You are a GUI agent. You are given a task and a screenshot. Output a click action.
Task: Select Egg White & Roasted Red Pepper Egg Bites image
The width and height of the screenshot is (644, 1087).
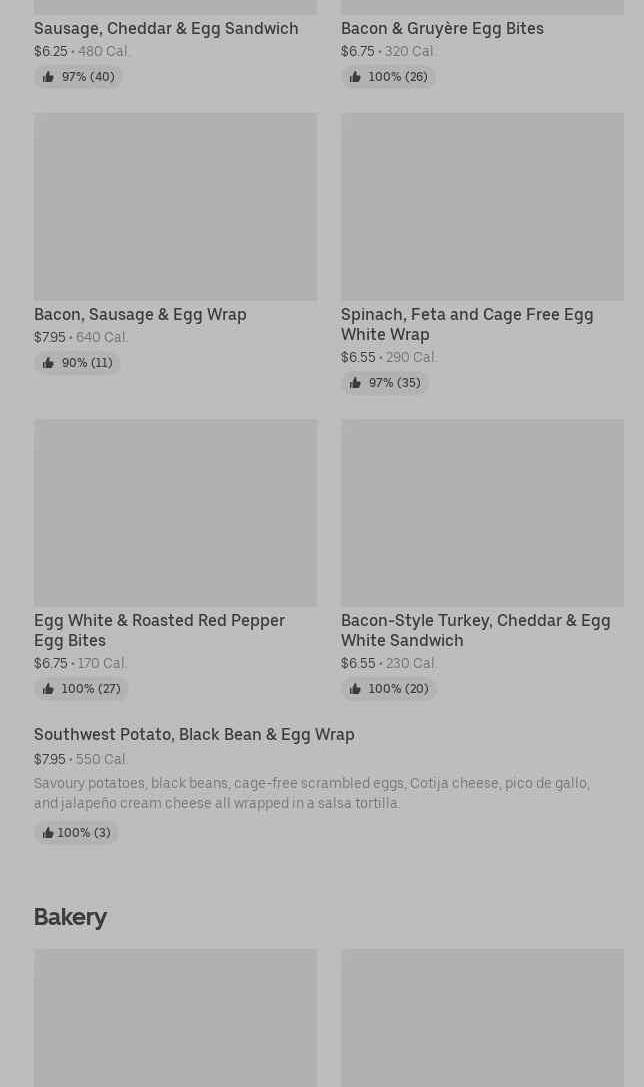tap(175, 512)
